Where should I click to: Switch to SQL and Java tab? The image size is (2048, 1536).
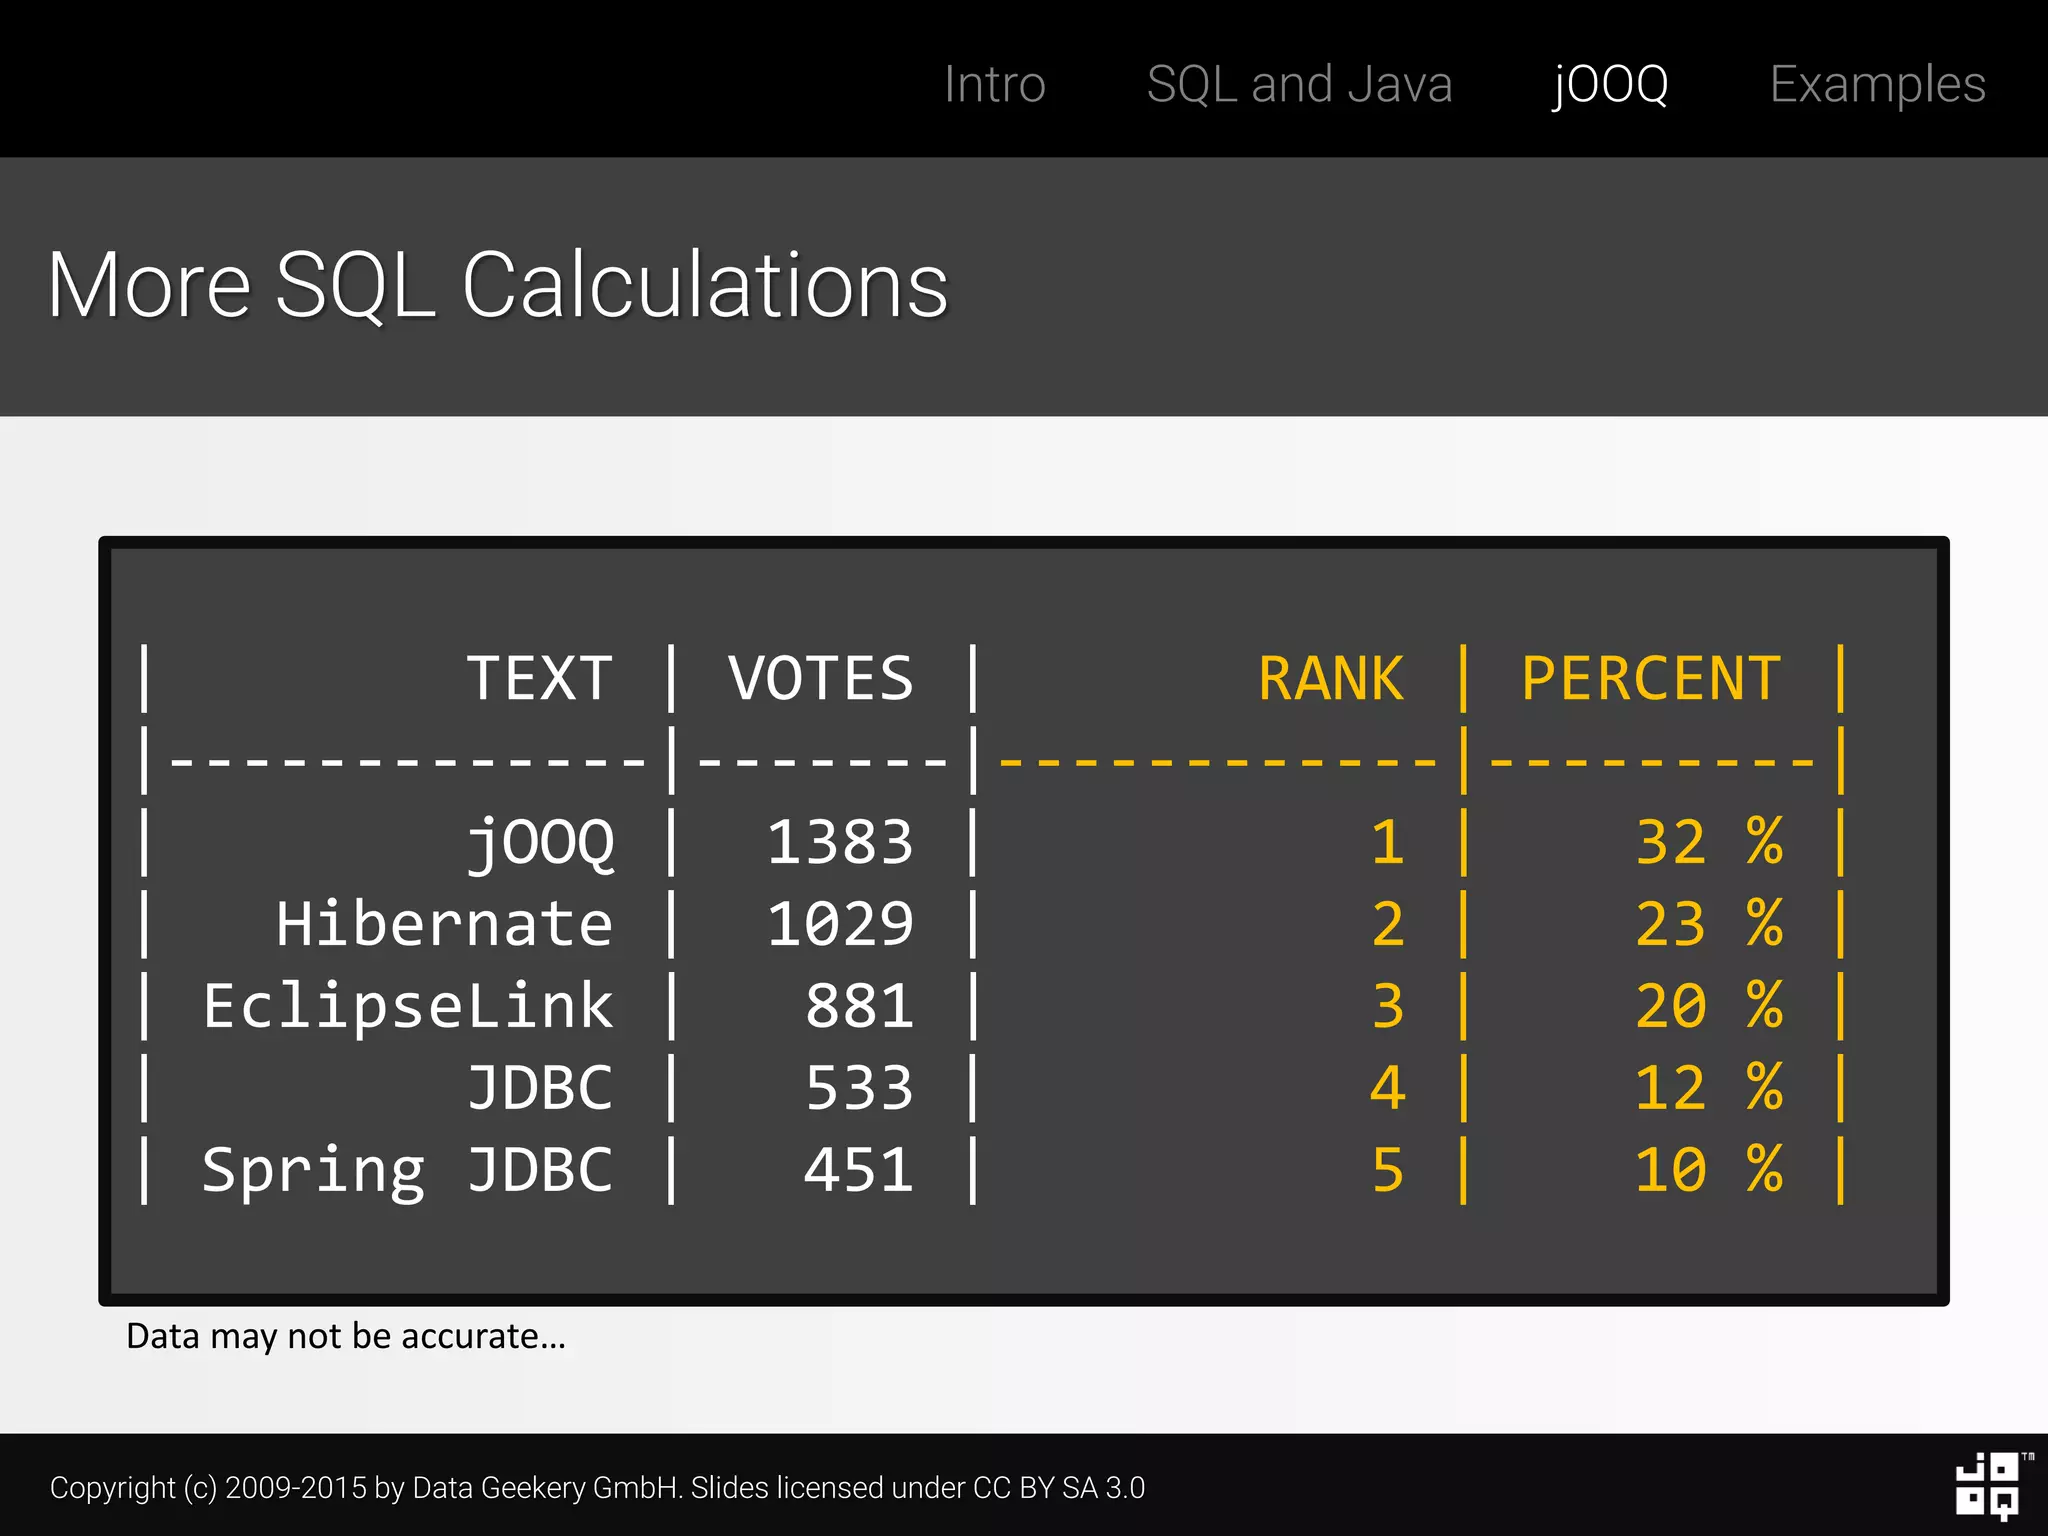[x=1299, y=84]
